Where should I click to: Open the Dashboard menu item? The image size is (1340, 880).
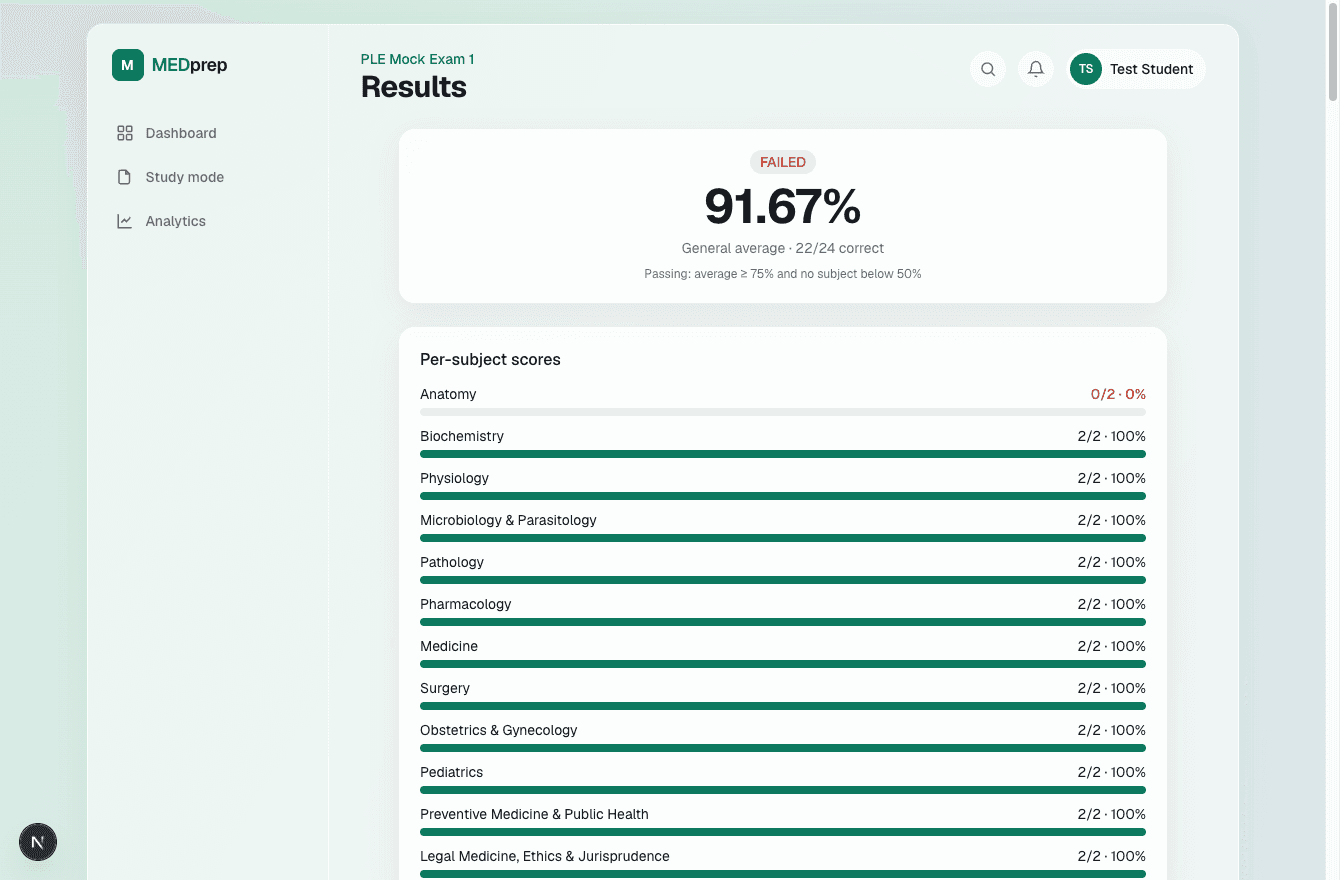181,133
